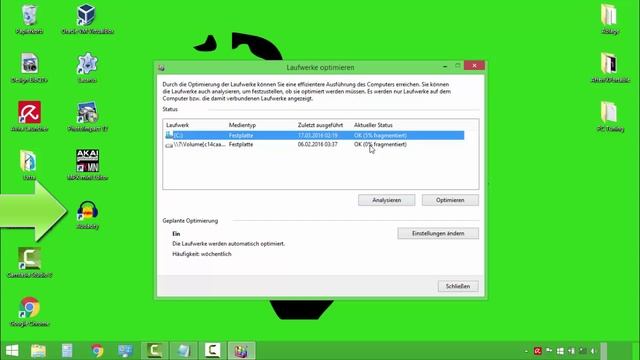Select the C: drive row
The height and width of the screenshot is (360, 640).
(314, 135)
